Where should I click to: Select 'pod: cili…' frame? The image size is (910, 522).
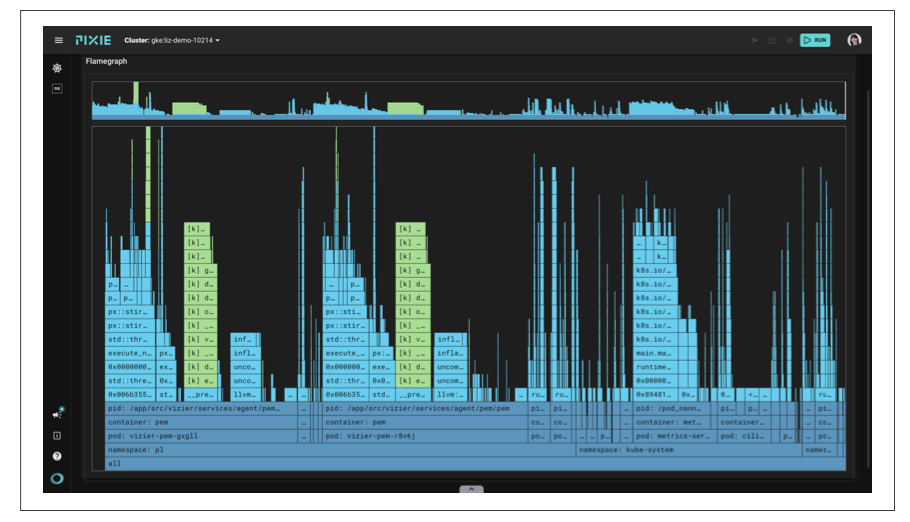[x=744, y=436]
